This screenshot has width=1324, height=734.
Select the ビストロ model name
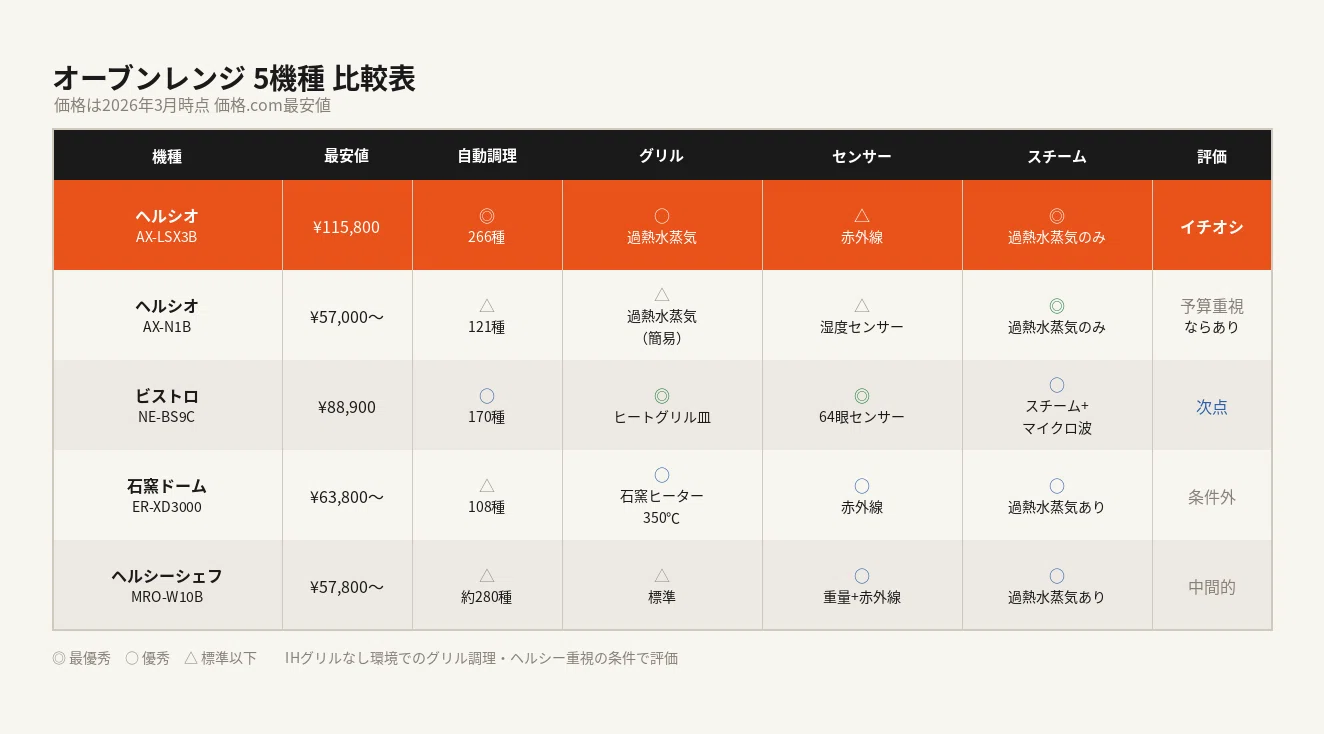[x=167, y=396]
